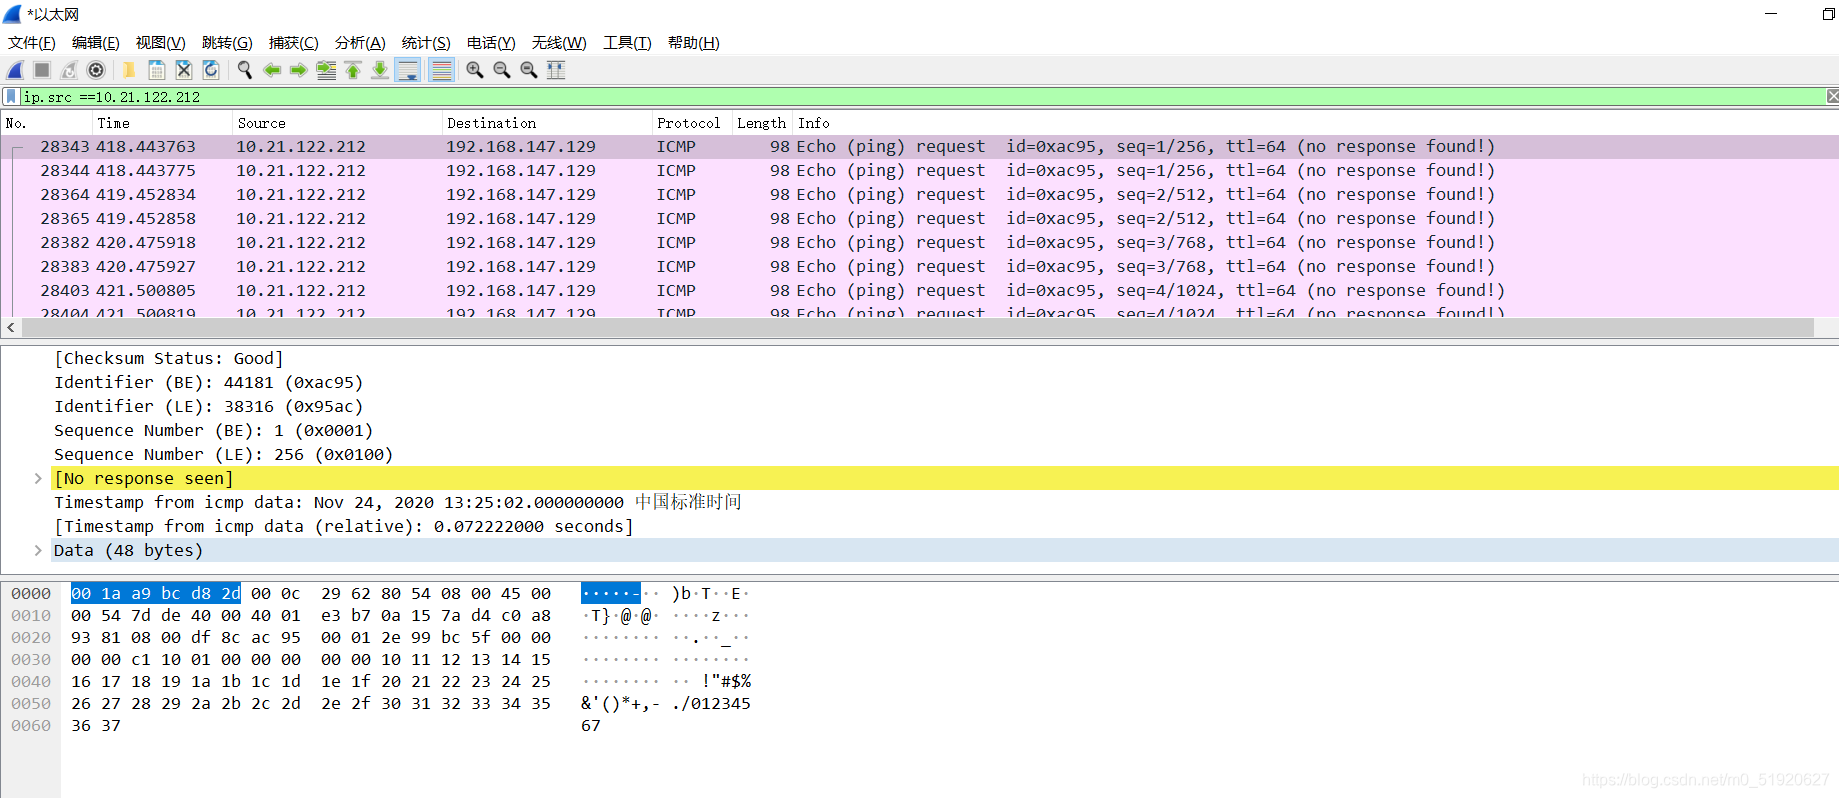Expand the Data (48 bytes) item
The height and width of the screenshot is (798, 1839).
tap(38, 550)
